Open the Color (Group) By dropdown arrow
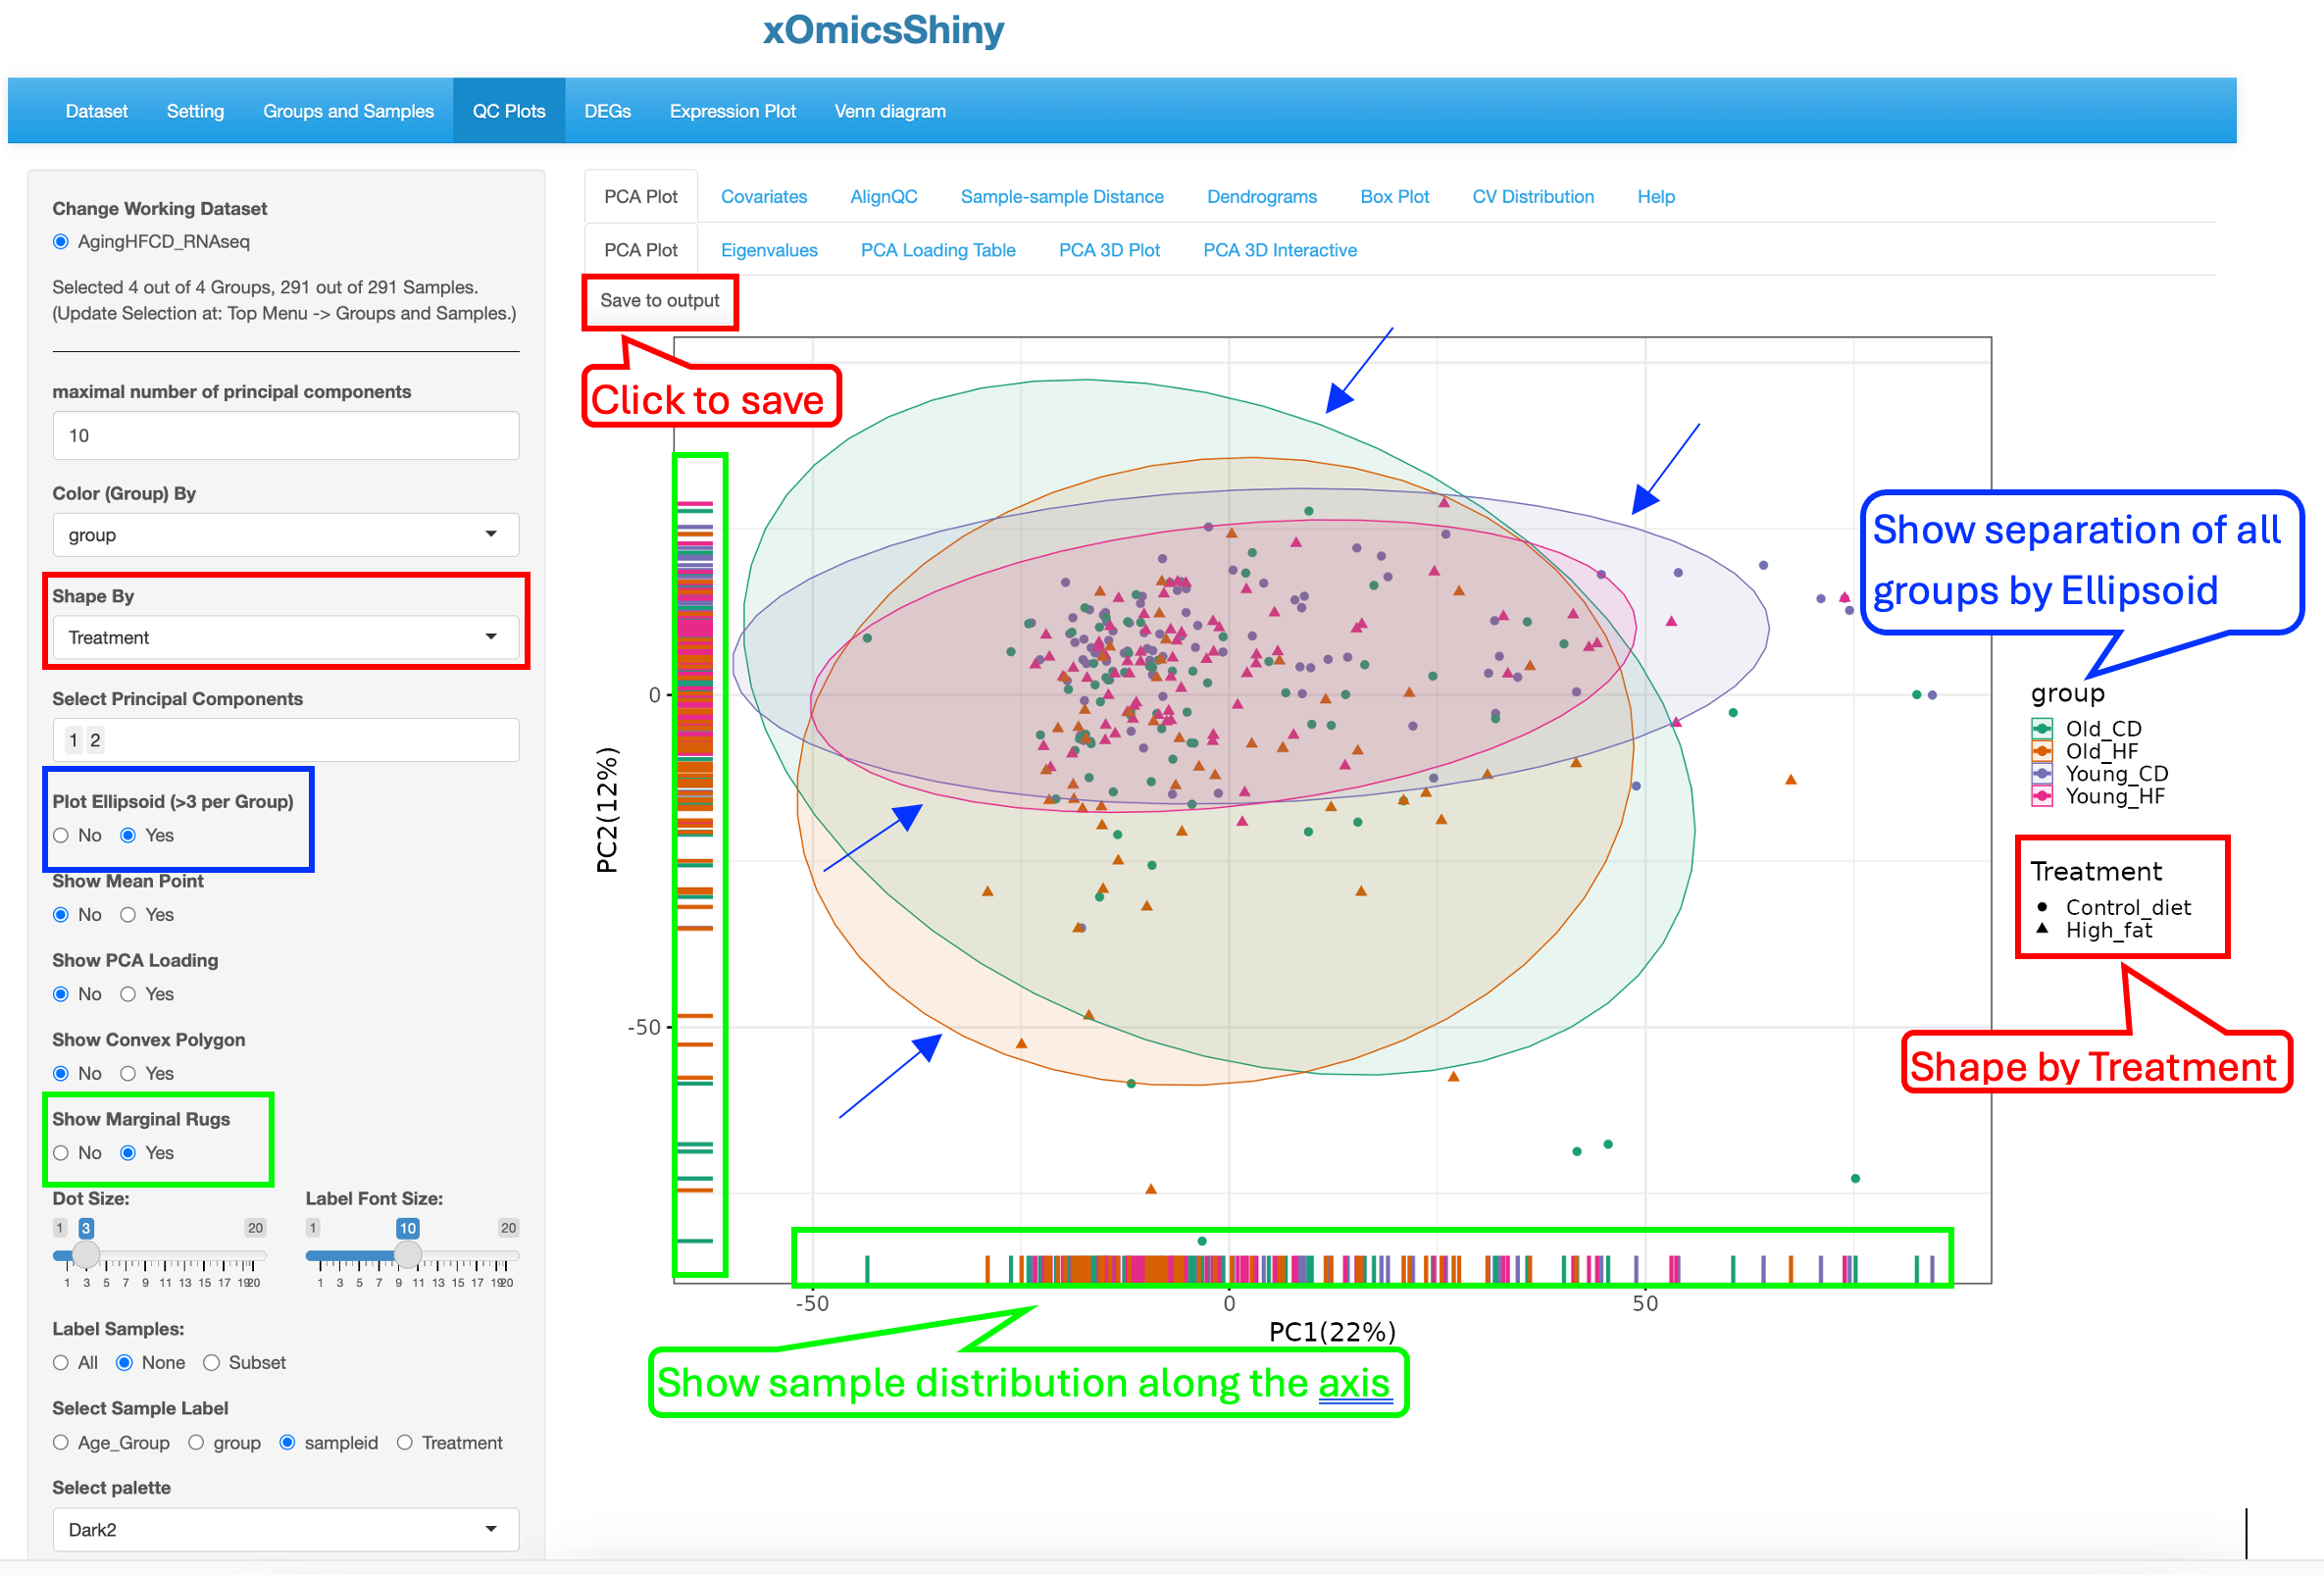Image resolution: width=2324 pixels, height=1575 pixels. (x=491, y=534)
